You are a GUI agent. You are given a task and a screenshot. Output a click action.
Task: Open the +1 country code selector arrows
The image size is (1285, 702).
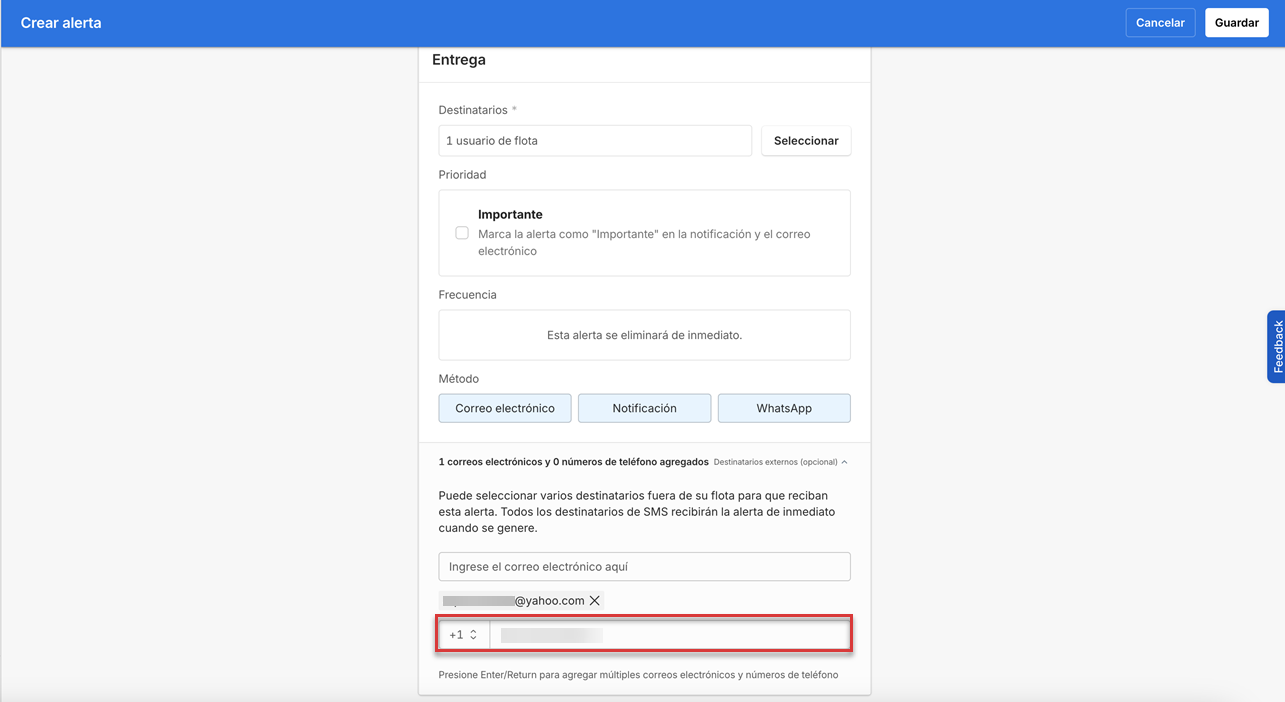pyautogui.click(x=471, y=634)
